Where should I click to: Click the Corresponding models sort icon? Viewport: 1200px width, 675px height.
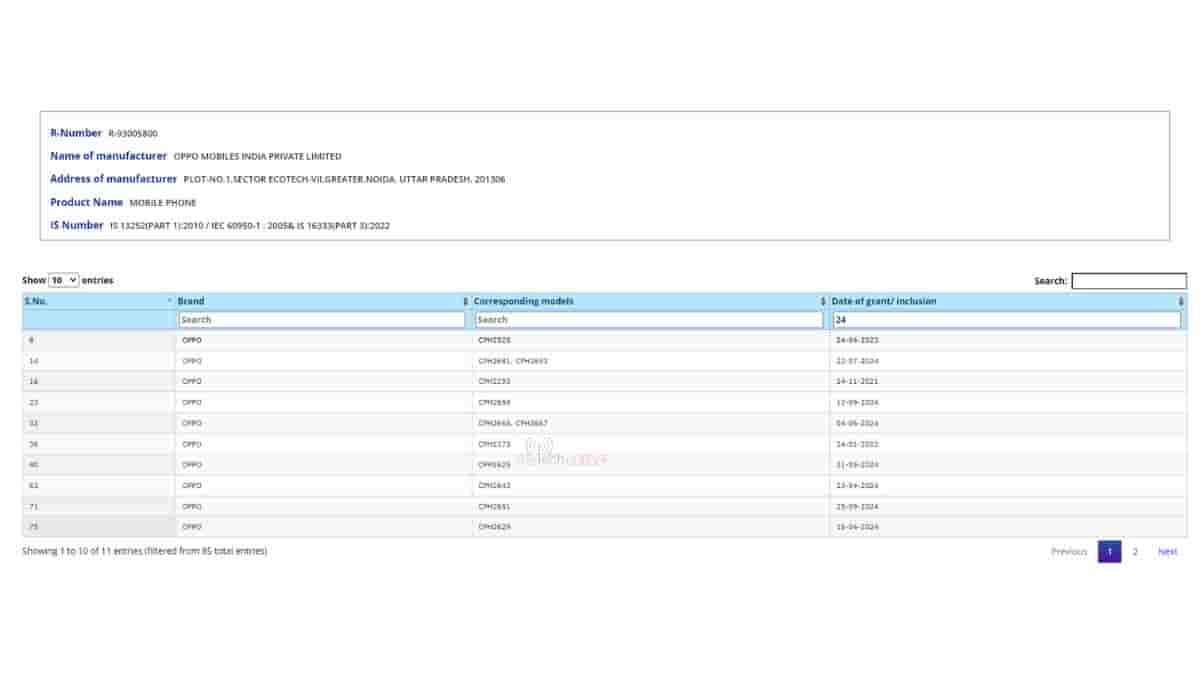823,302
